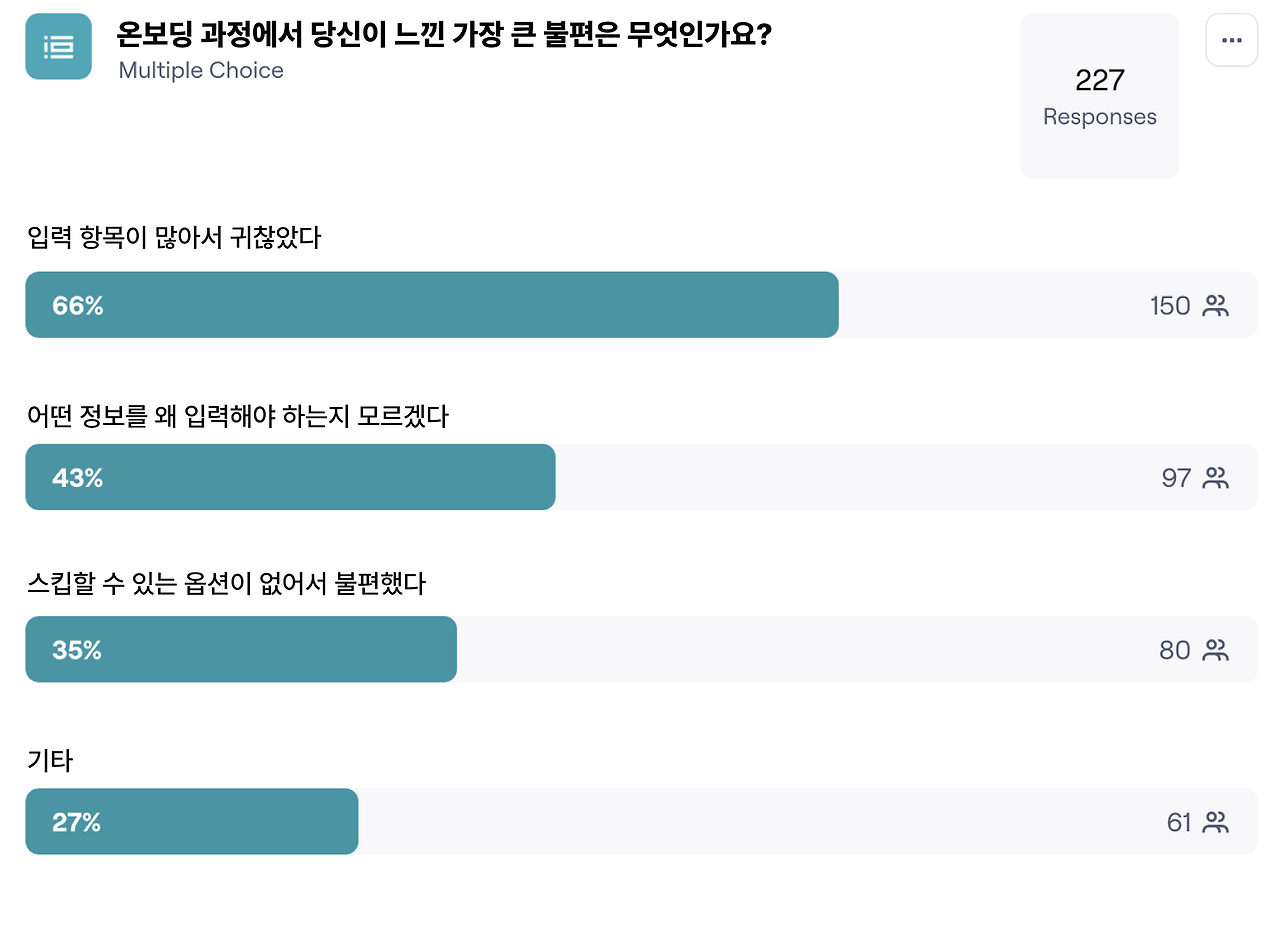
Task: Select the 66% result bar
Action: point(432,305)
